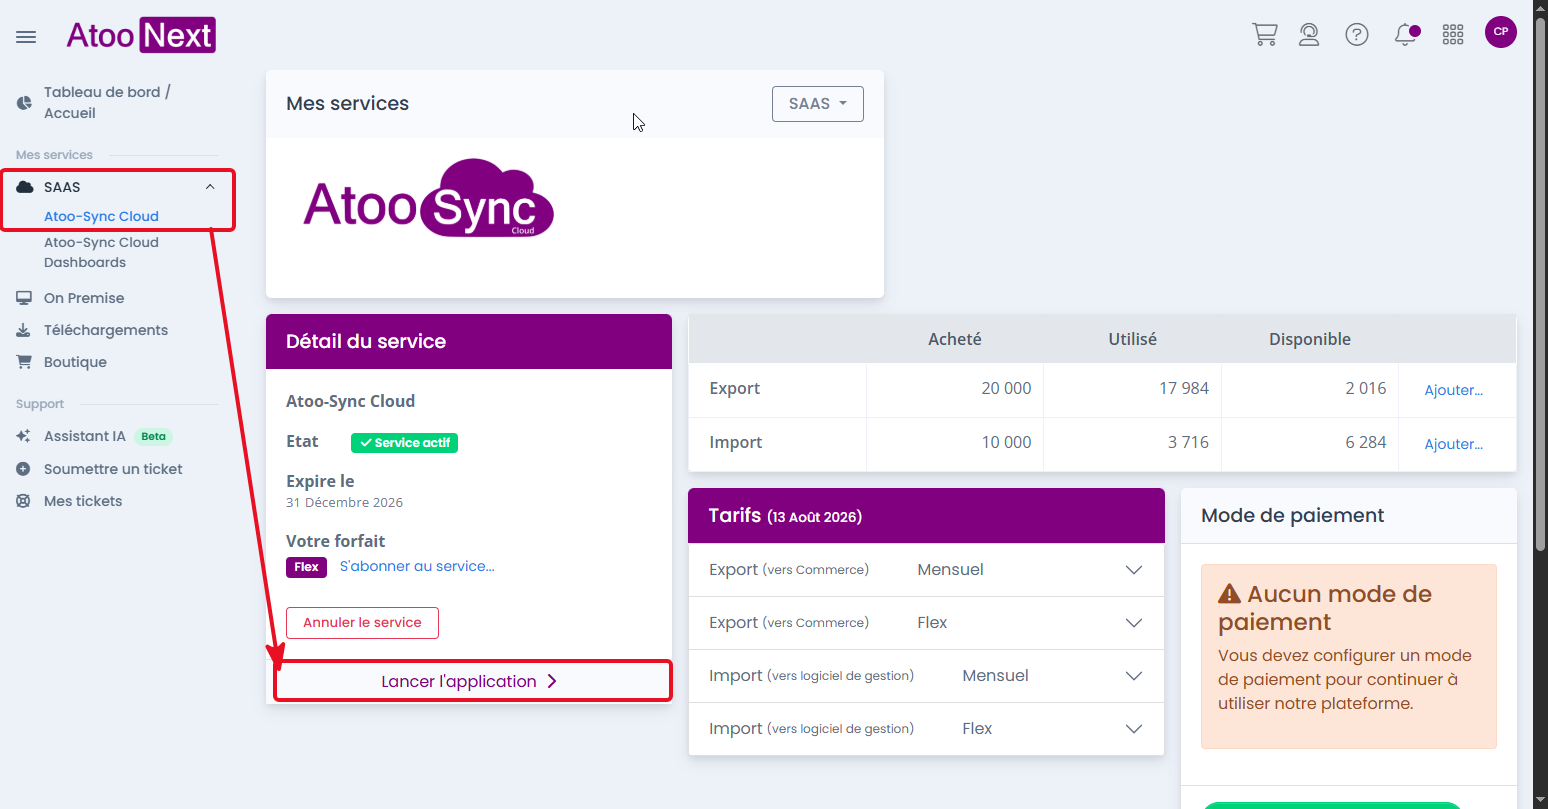Open Téléchargements in the sidebar

pyautogui.click(x=106, y=330)
